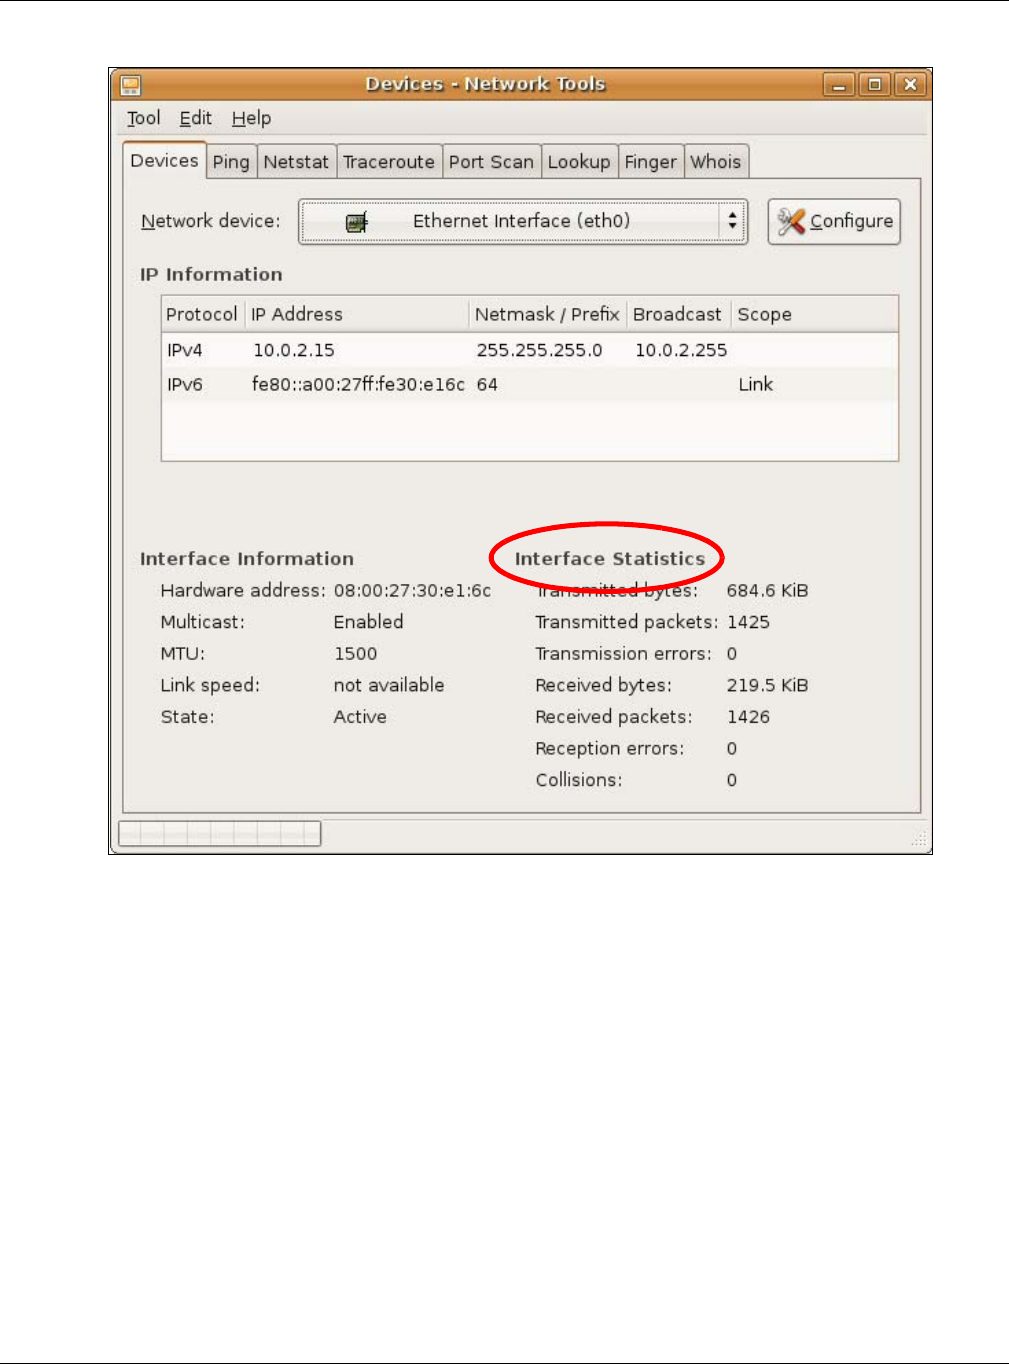The width and height of the screenshot is (1009, 1364).
Task: Select the IPv4 protocol cell
Action: pyautogui.click(x=185, y=350)
